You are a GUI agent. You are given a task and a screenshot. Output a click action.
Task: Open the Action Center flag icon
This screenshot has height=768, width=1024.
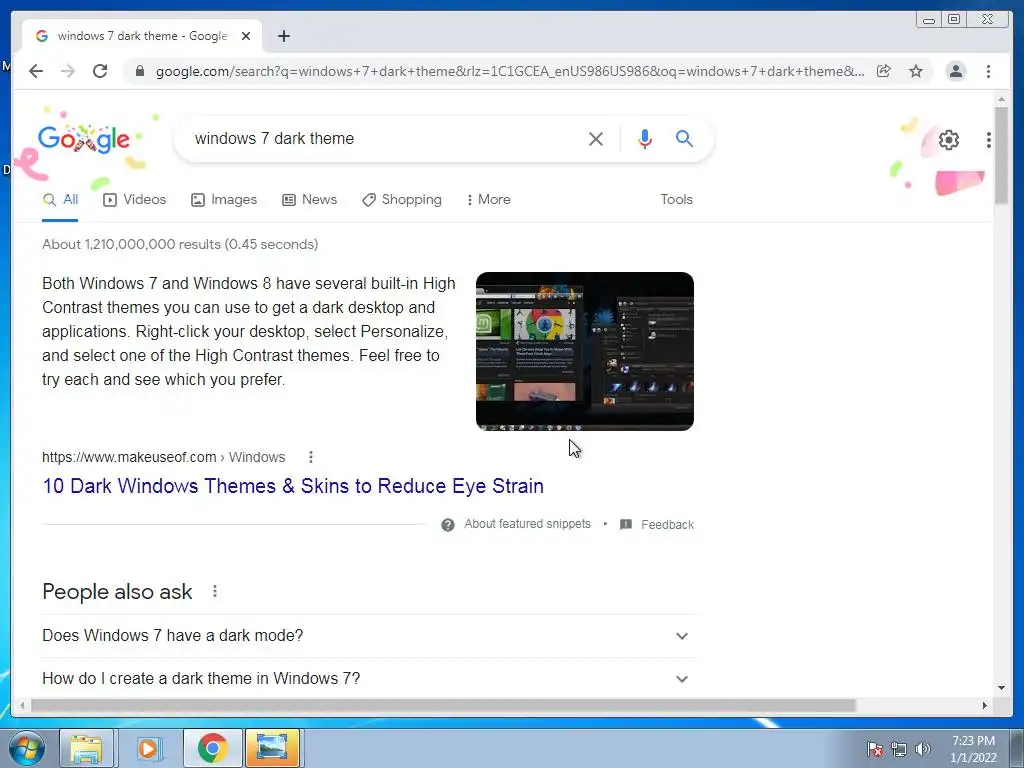tap(874, 749)
